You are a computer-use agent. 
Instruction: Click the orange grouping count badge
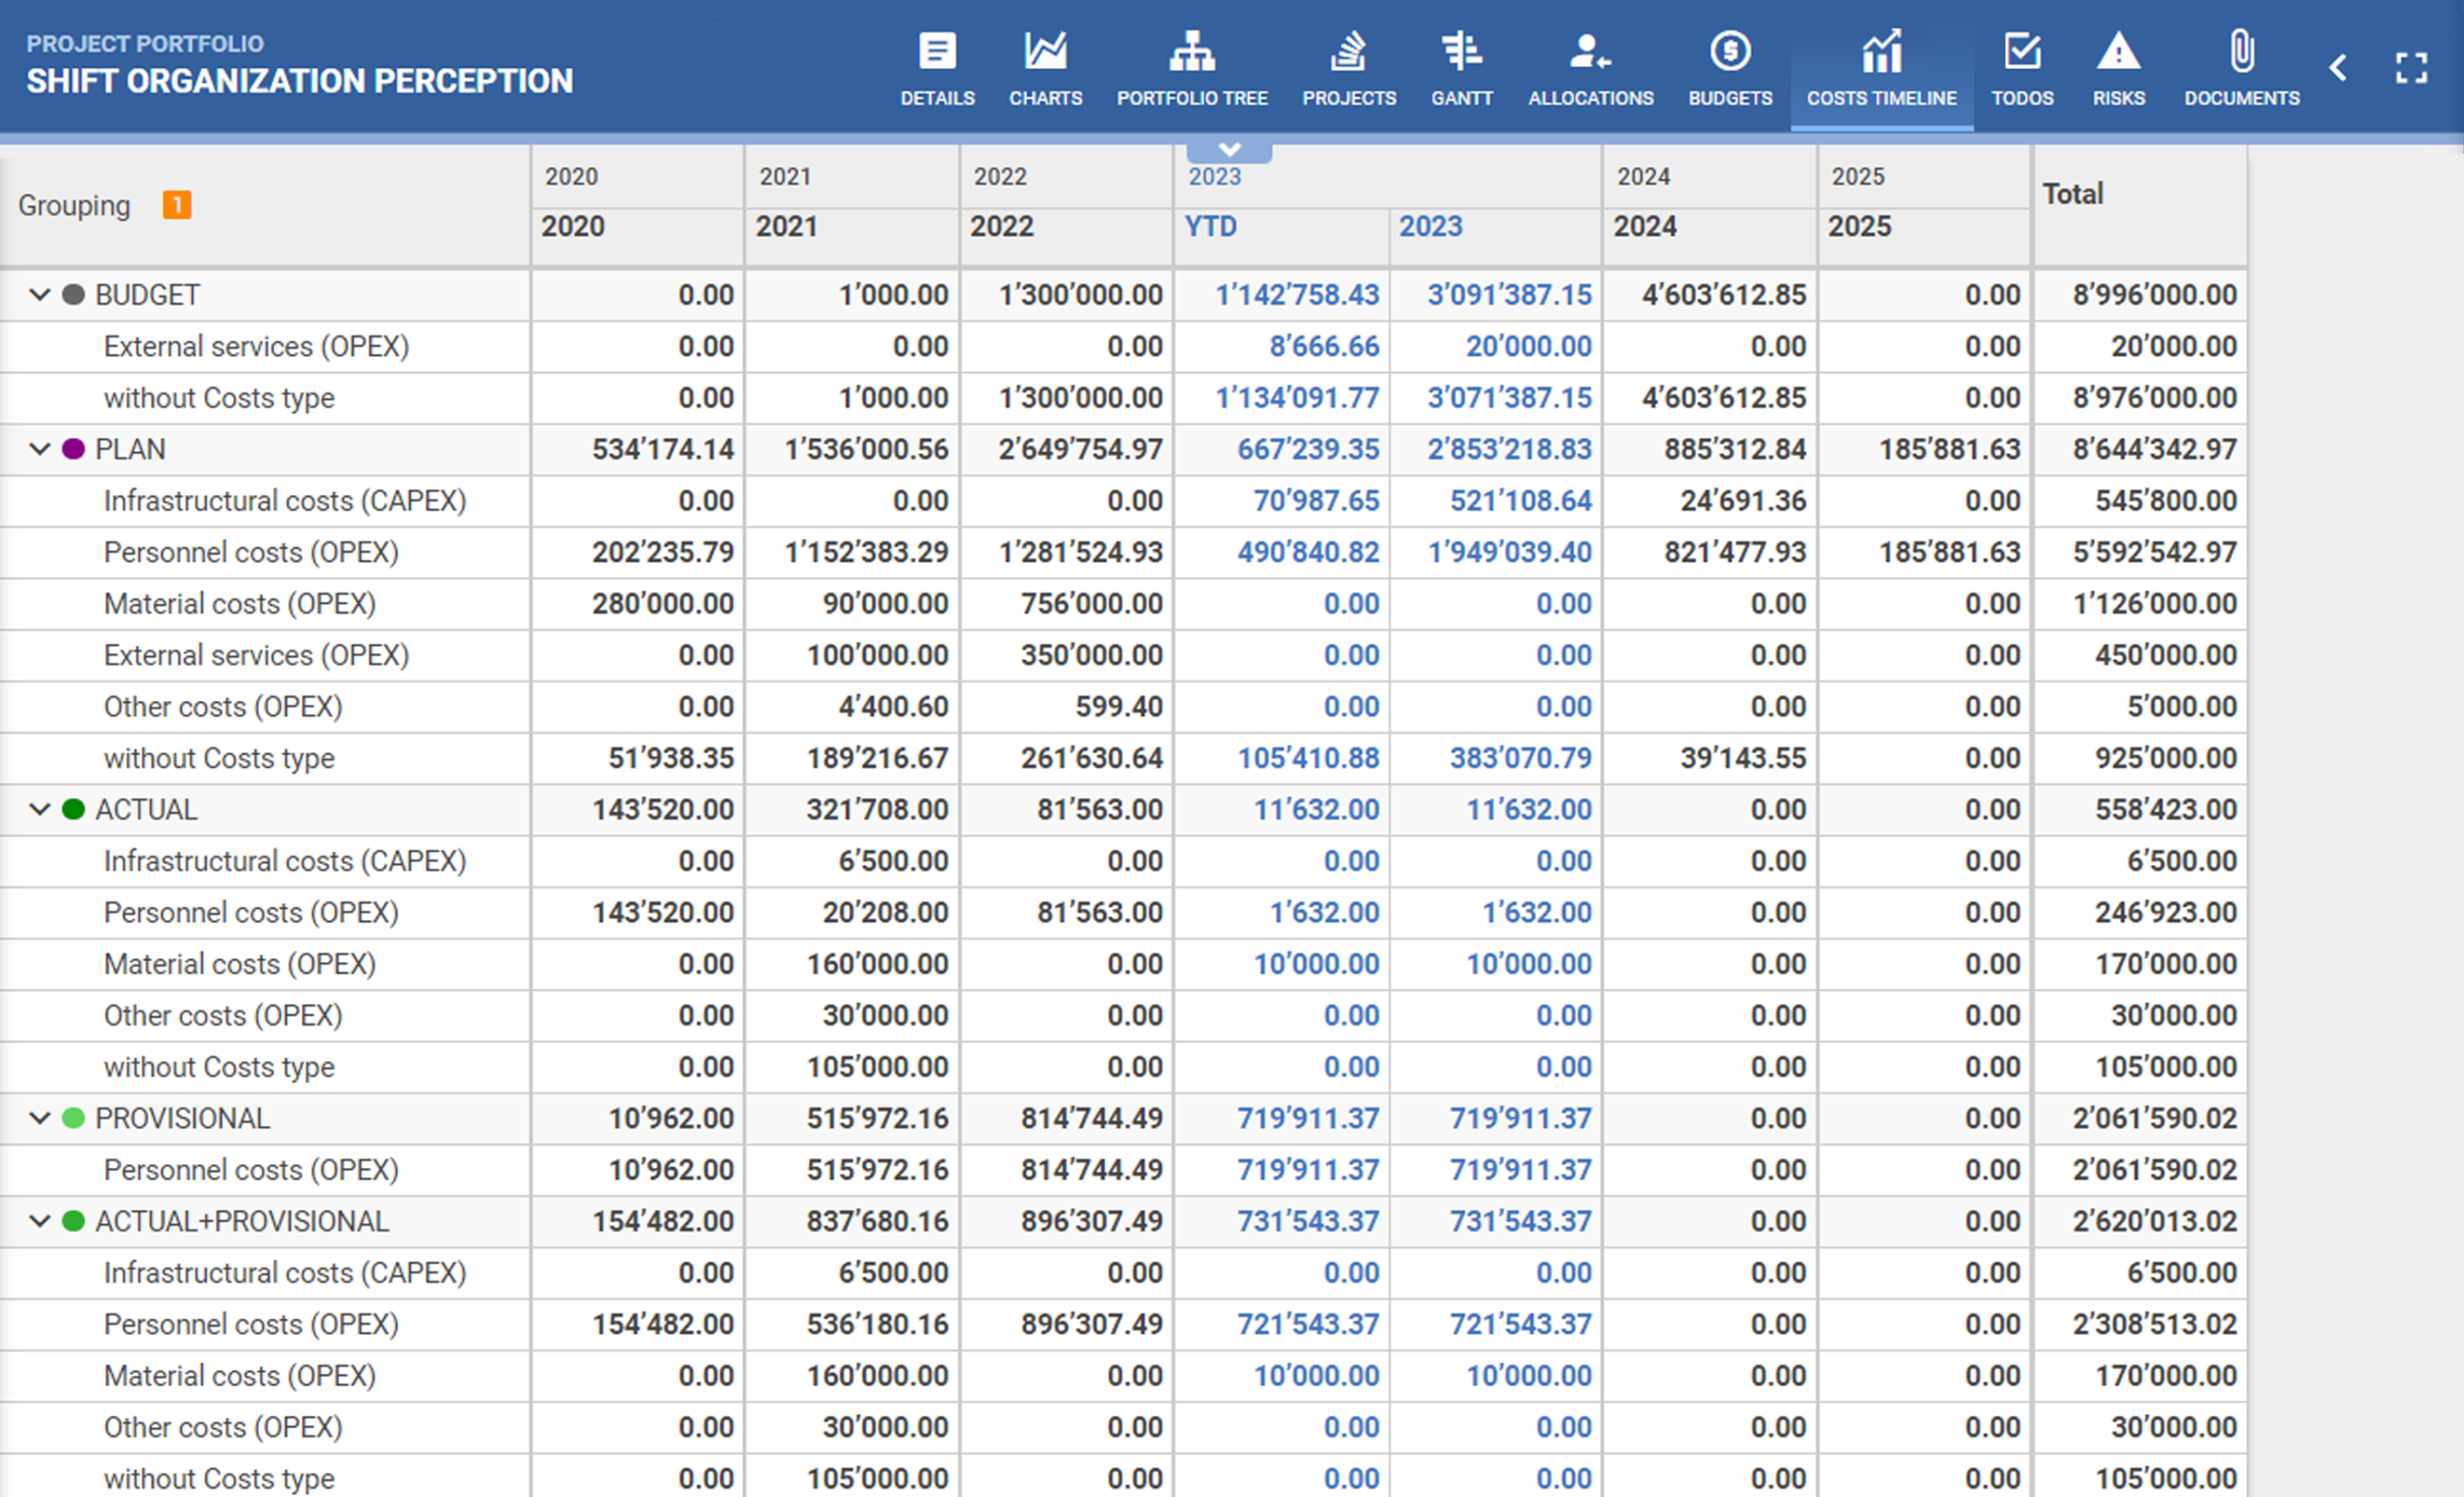[x=177, y=204]
